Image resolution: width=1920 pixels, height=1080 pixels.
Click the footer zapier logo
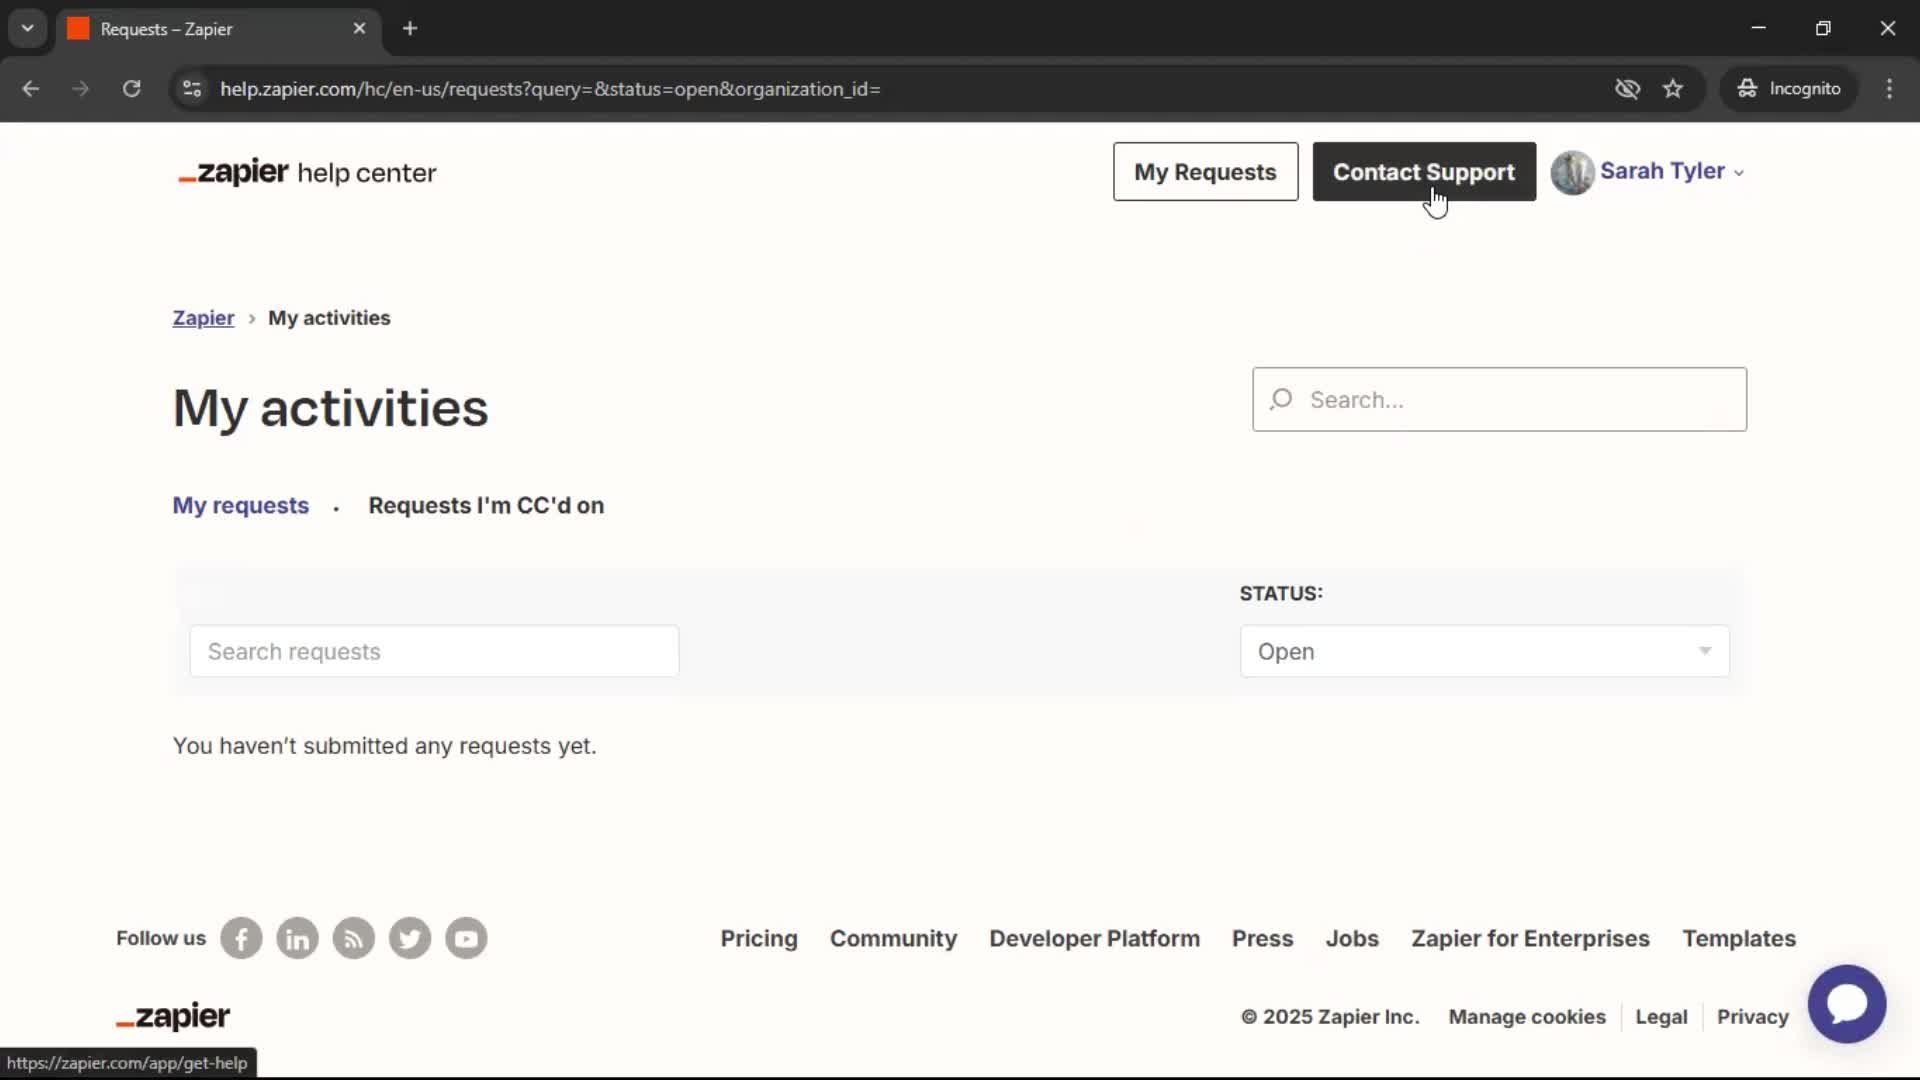point(173,1016)
